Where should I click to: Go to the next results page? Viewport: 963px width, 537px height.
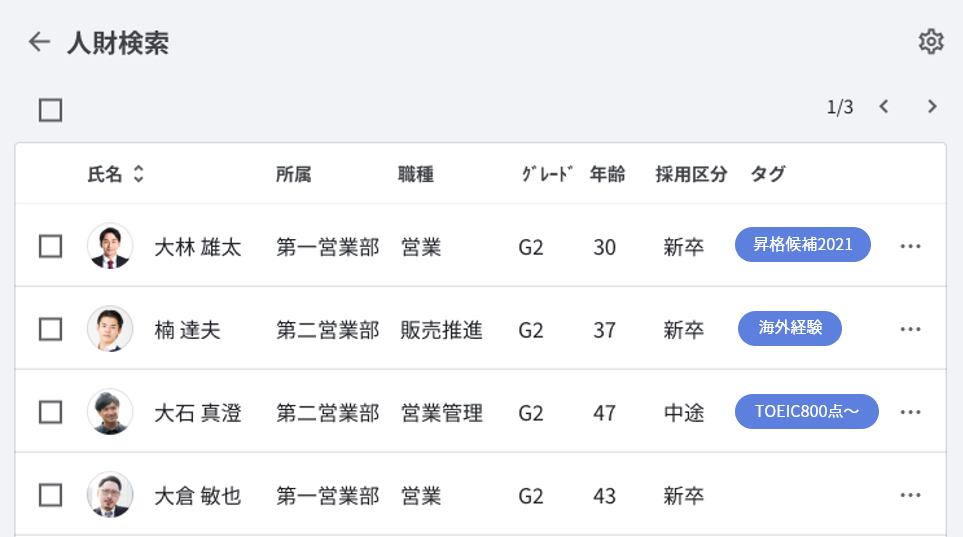coord(932,107)
